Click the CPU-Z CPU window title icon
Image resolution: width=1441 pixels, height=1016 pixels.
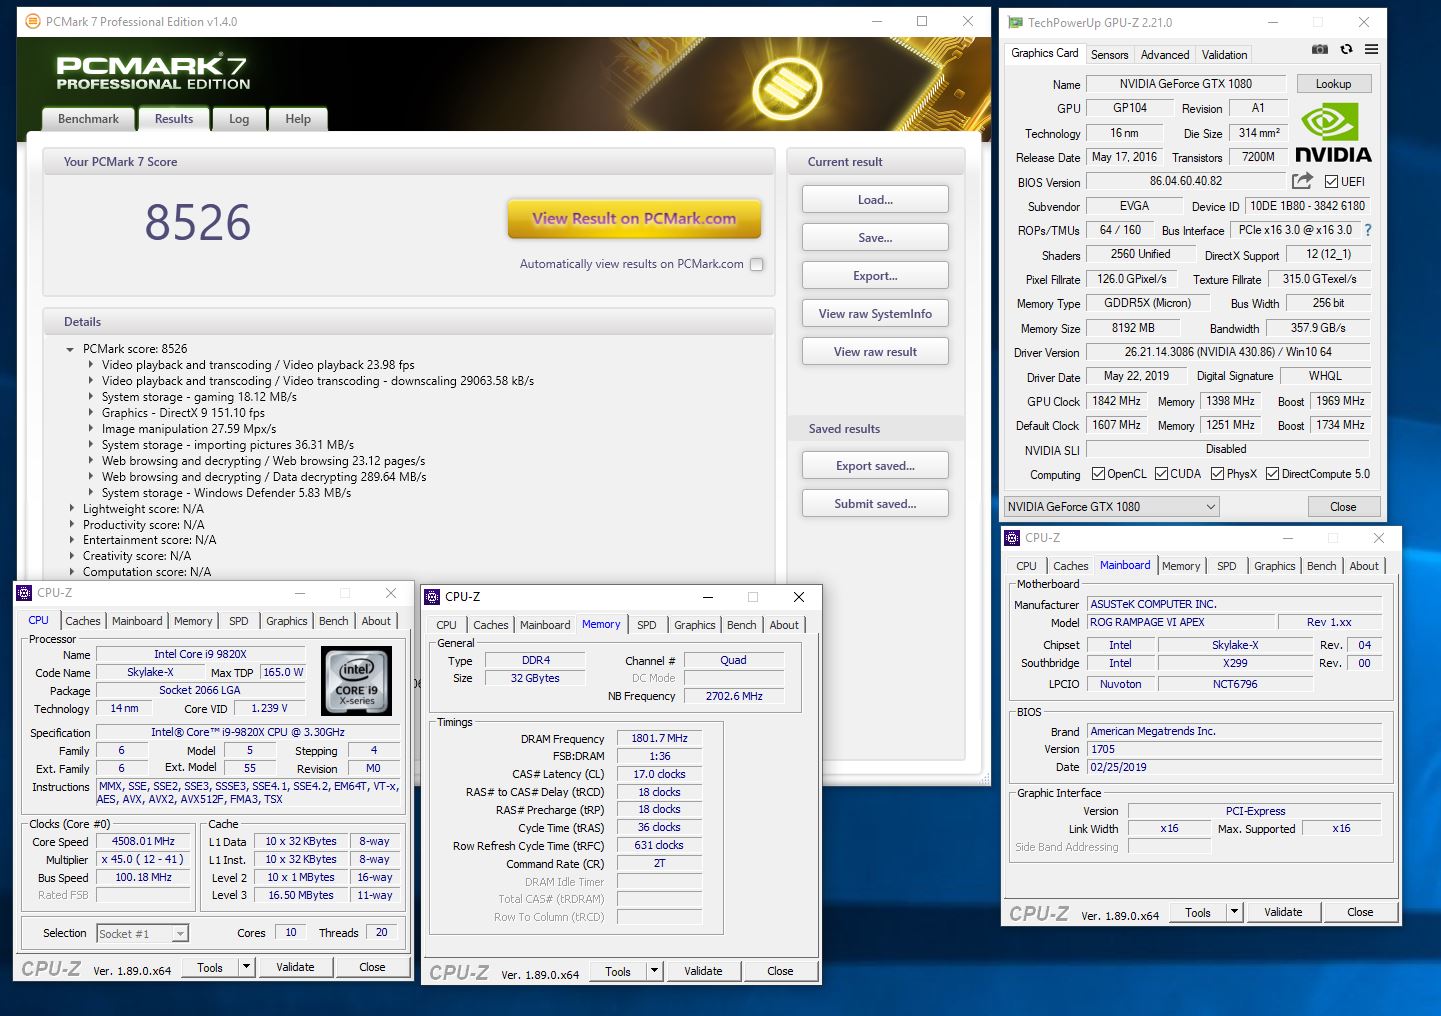click(24, 593)
